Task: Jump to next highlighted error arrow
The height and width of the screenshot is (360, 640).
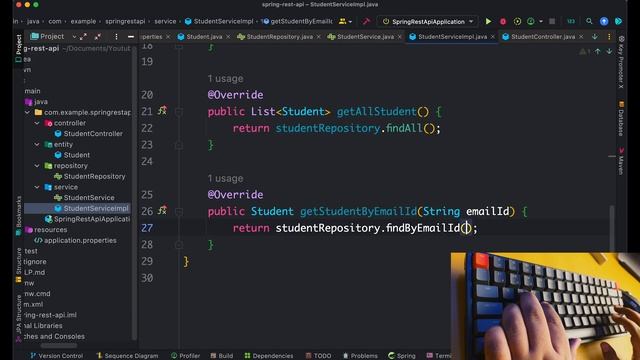Action: [x=609, y=51]
